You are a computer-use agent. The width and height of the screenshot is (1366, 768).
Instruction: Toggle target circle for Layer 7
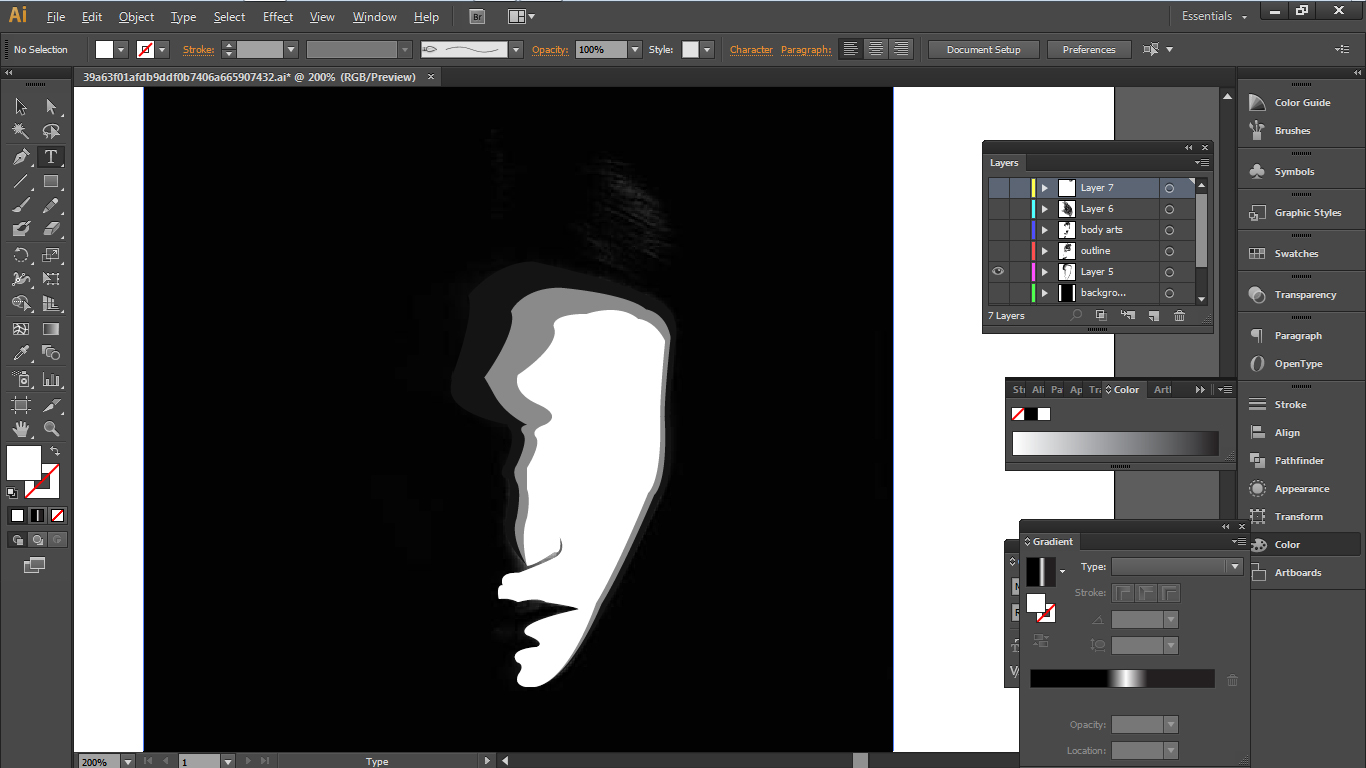pos(1169,188)
